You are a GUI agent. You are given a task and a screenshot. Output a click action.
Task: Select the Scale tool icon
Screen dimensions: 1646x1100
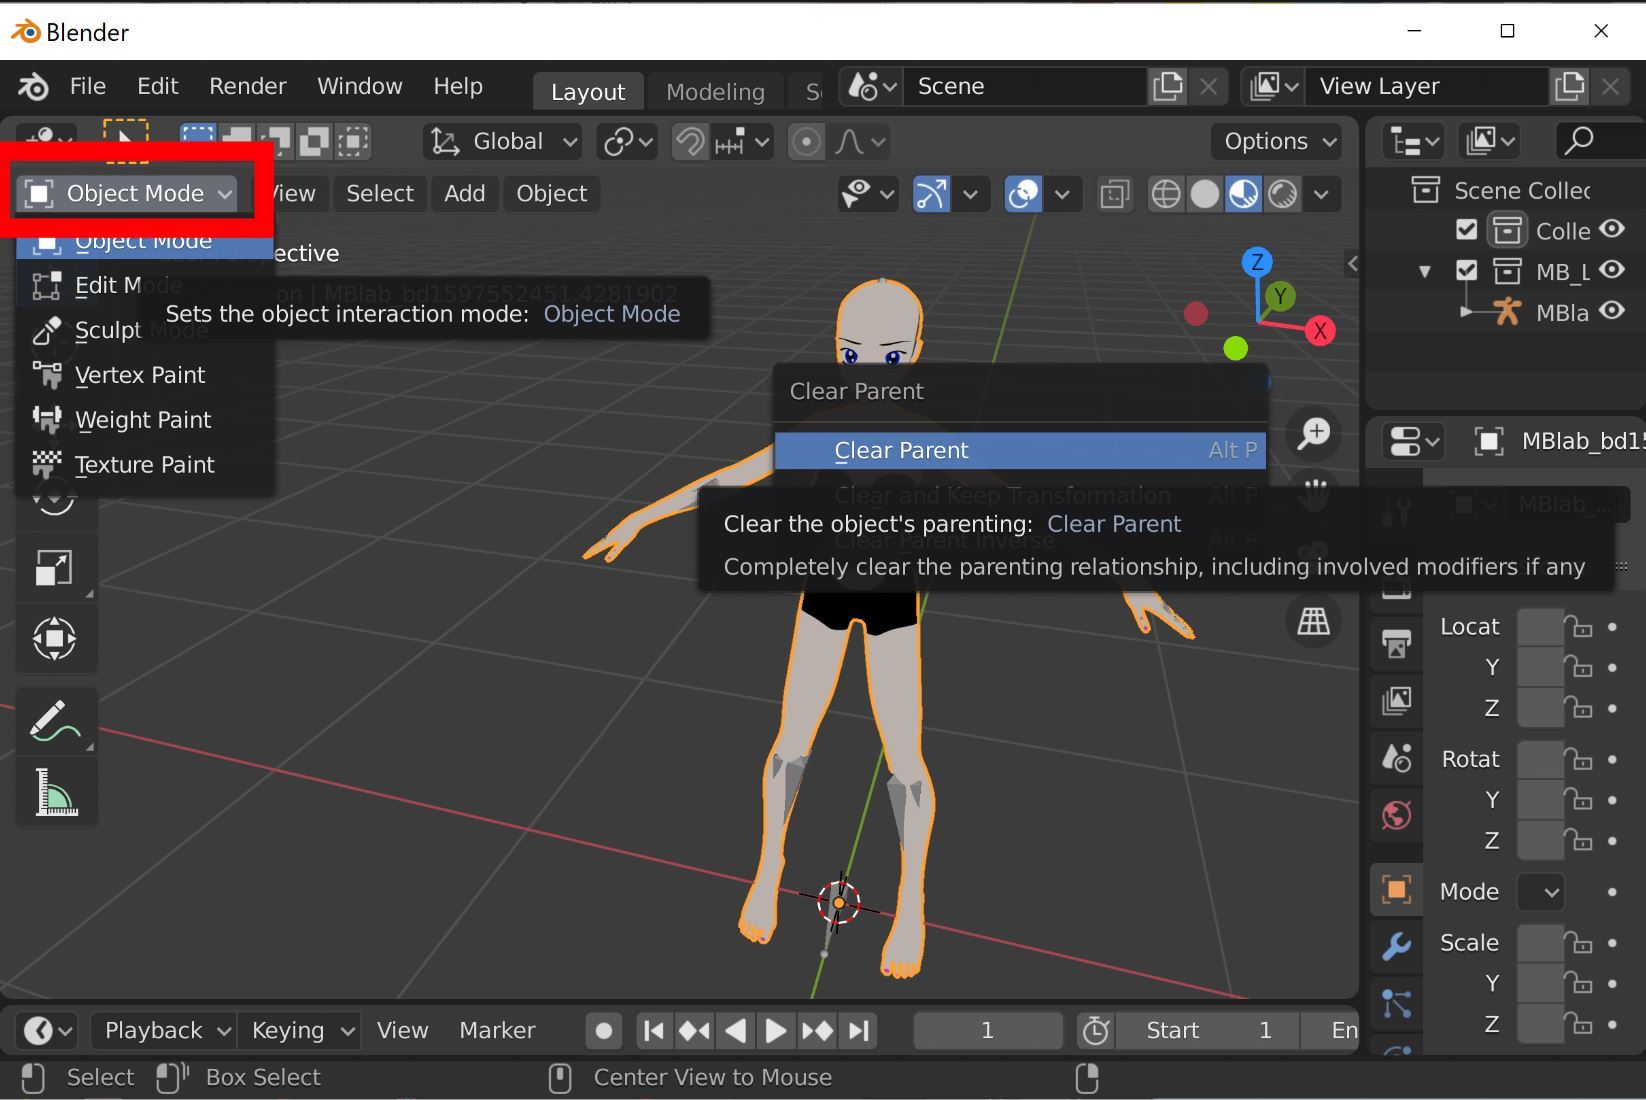click(54, 567)
